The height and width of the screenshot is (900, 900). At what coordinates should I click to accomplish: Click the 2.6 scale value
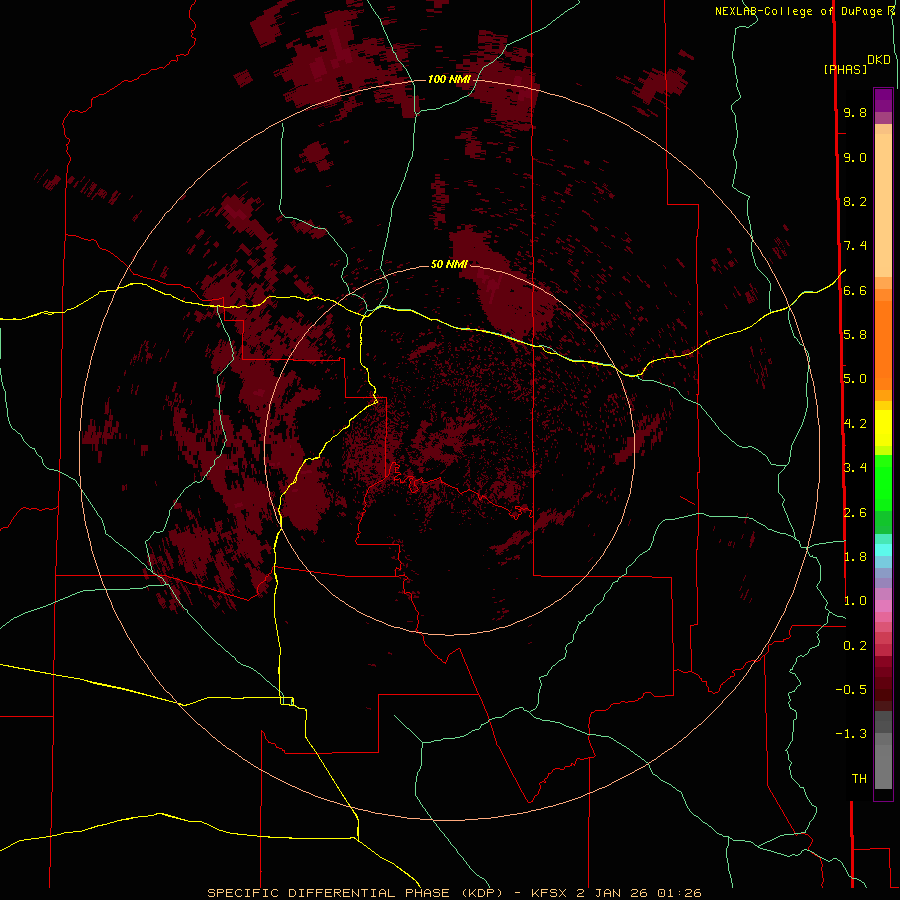tap(855, 513)
